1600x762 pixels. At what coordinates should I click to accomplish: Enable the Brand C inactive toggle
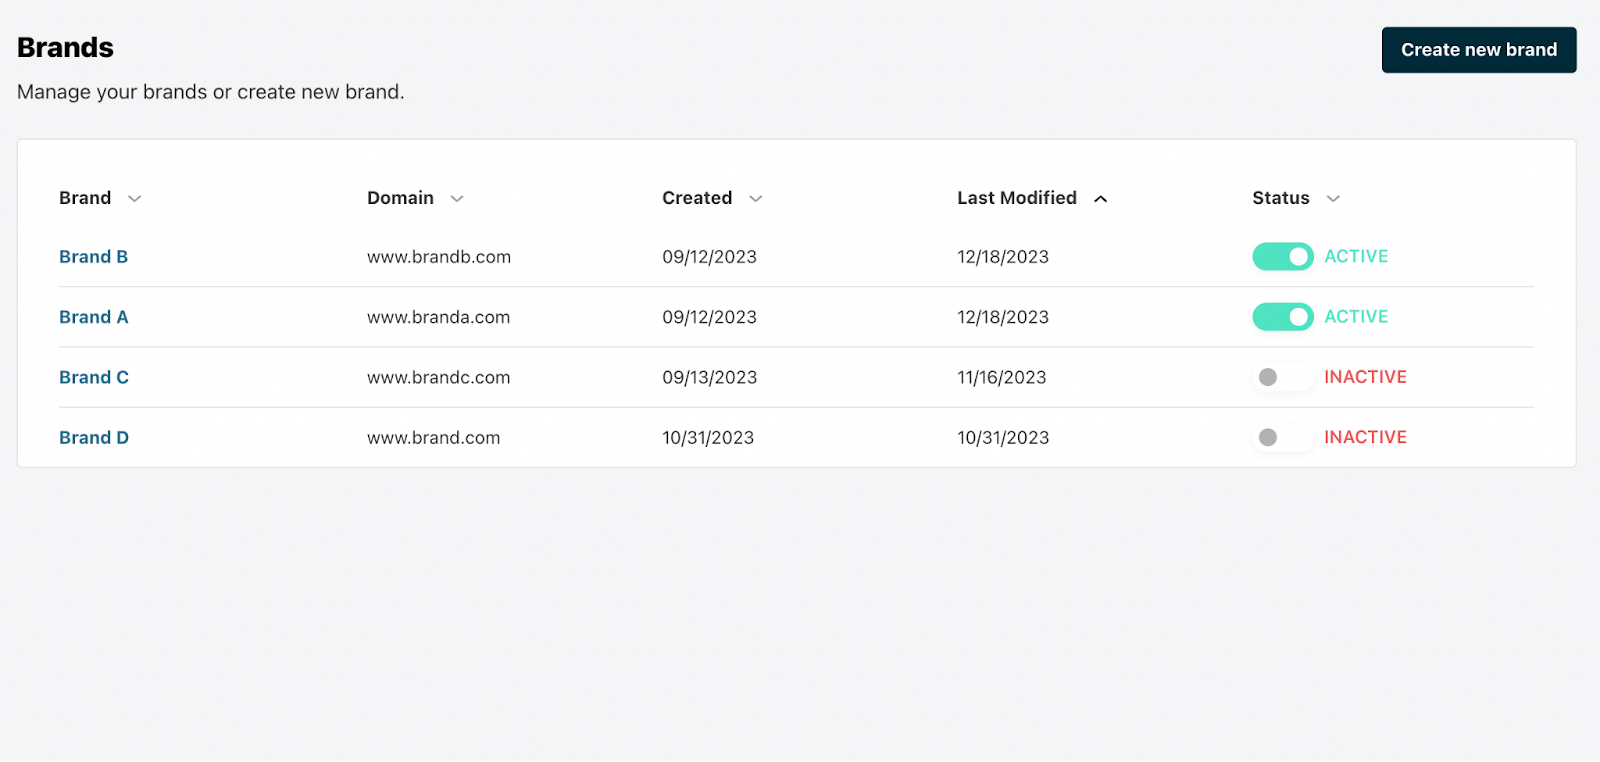coord(1283,377)
